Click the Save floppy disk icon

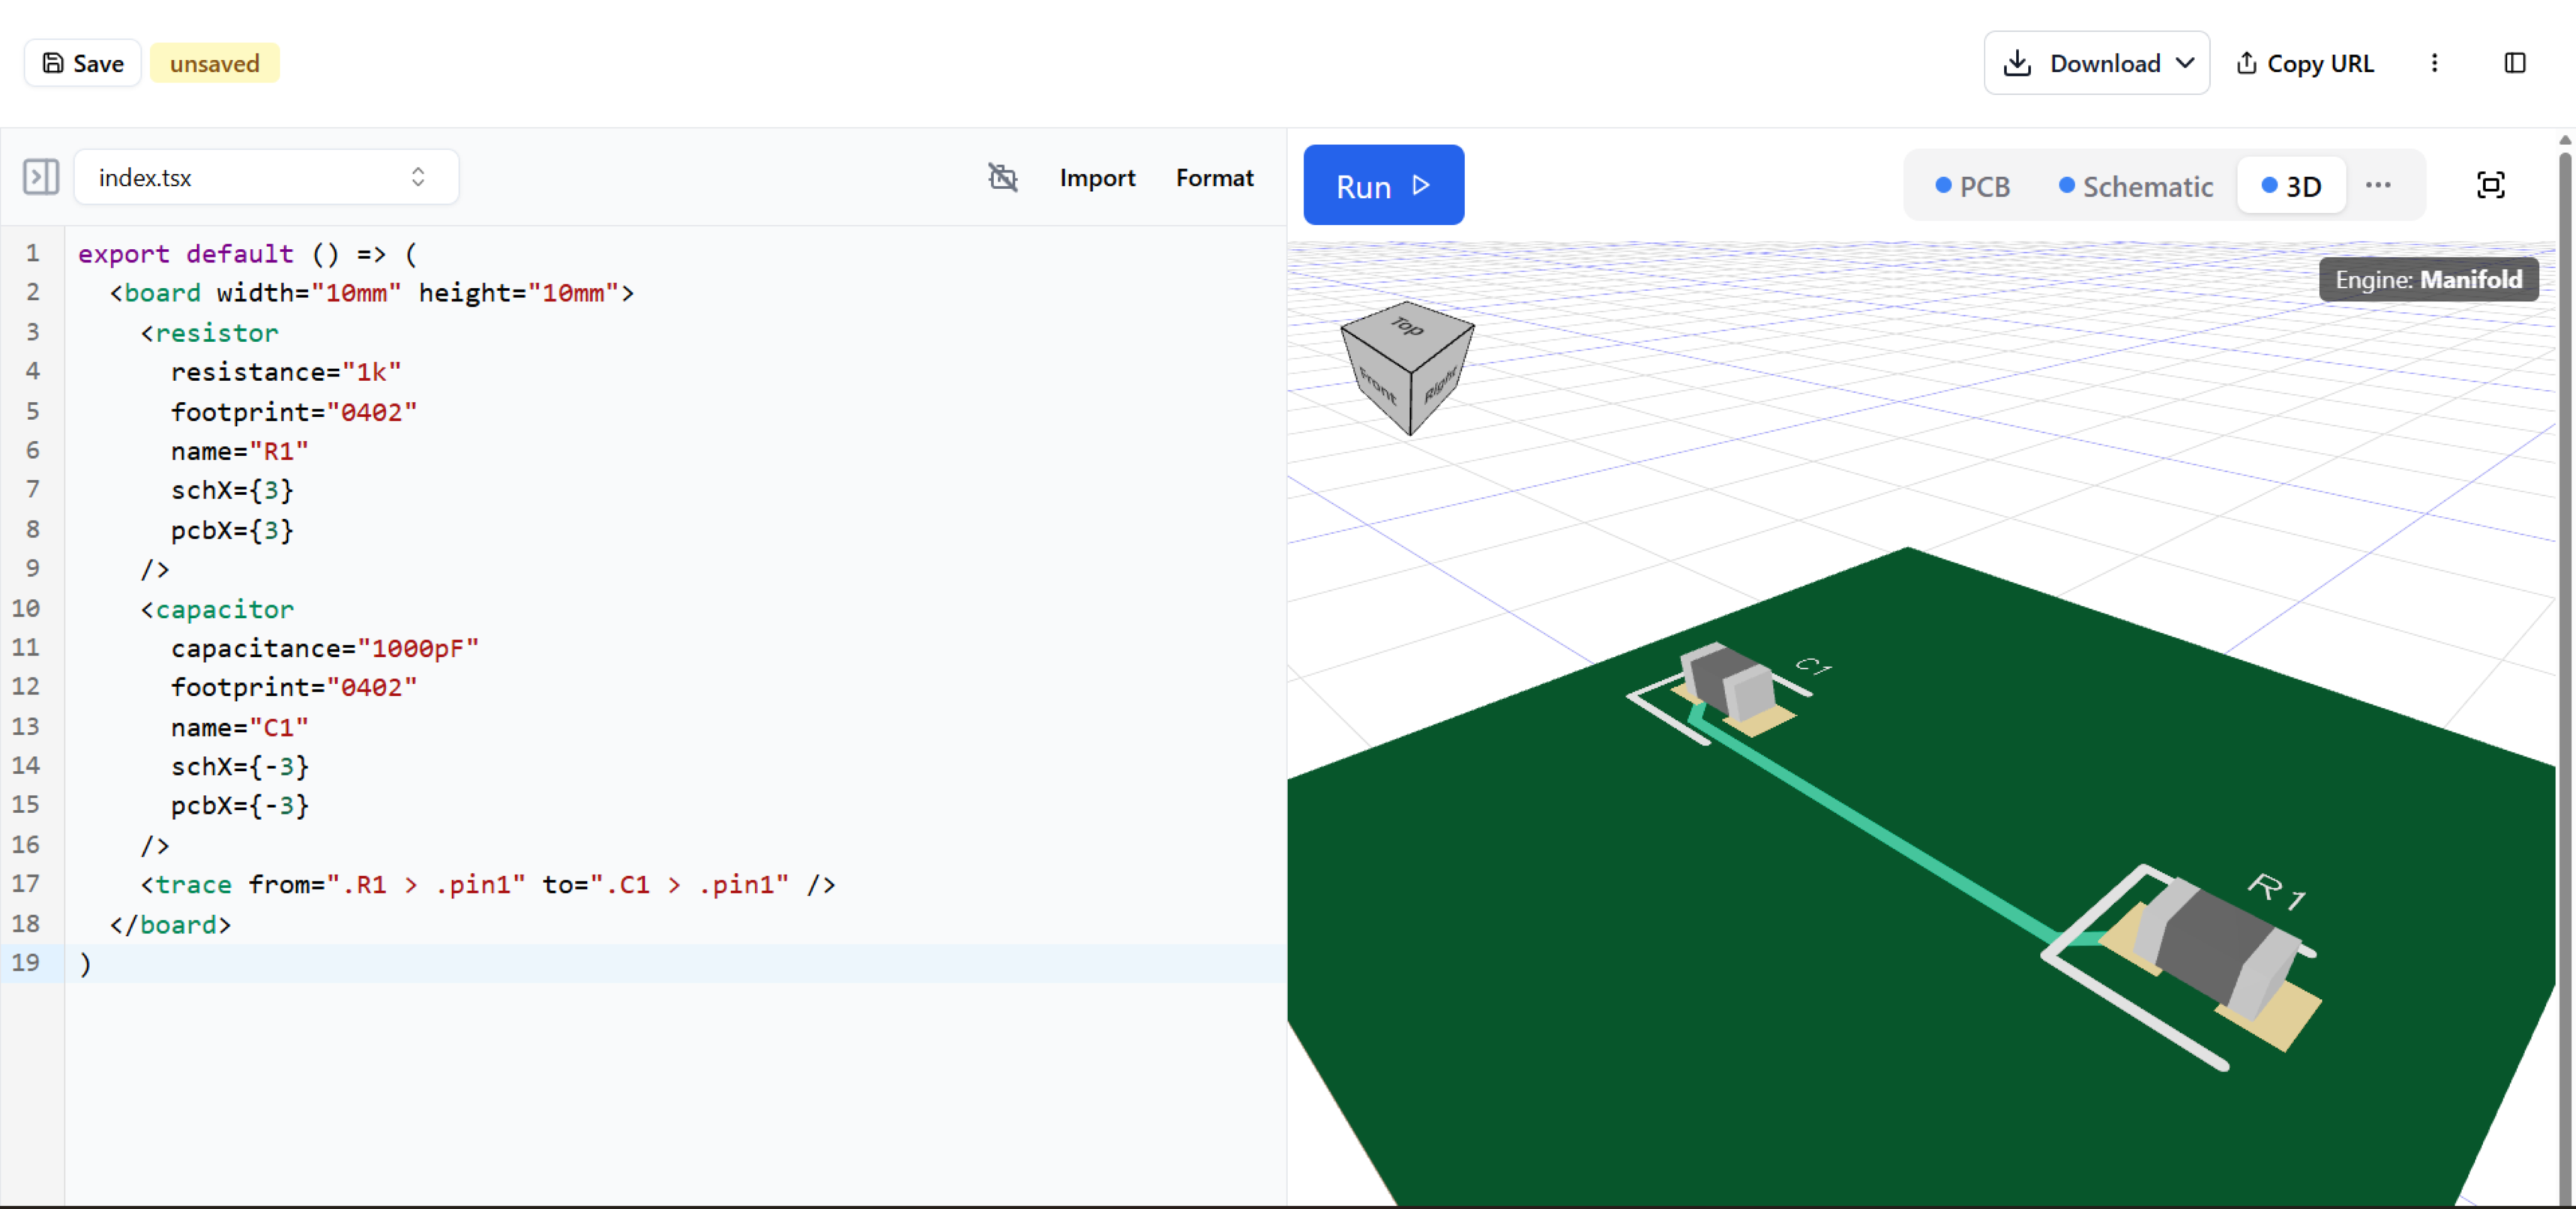pos(53,63)
